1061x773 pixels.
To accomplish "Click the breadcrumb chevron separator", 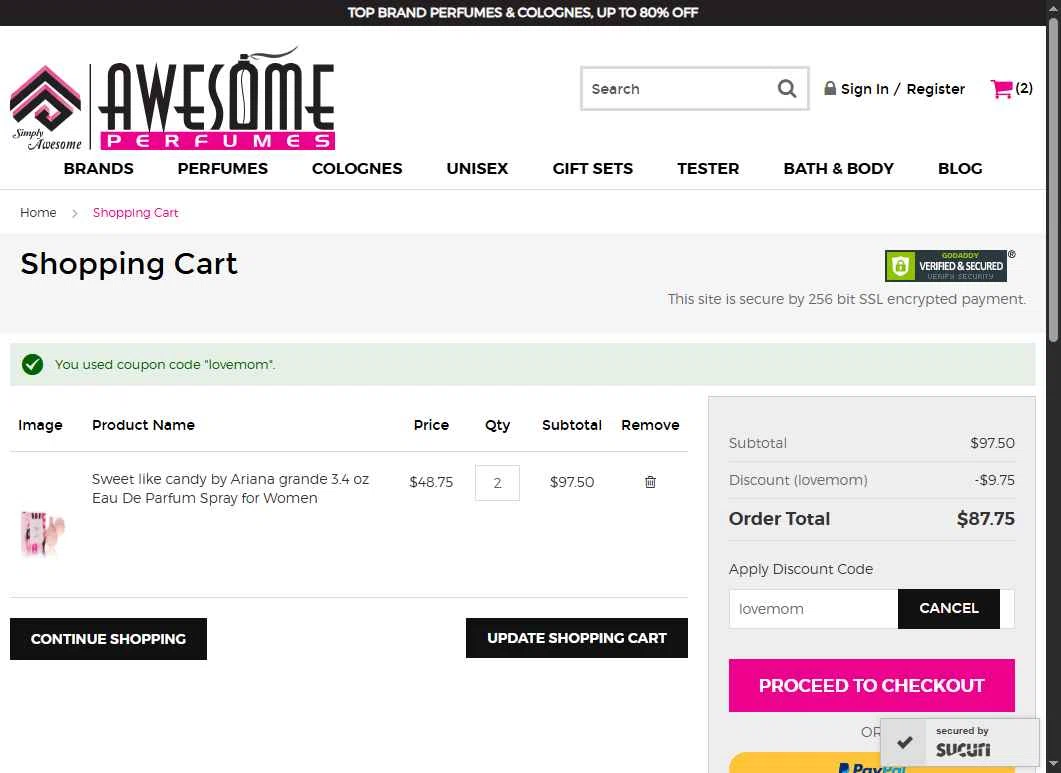I will pos(74,213).
